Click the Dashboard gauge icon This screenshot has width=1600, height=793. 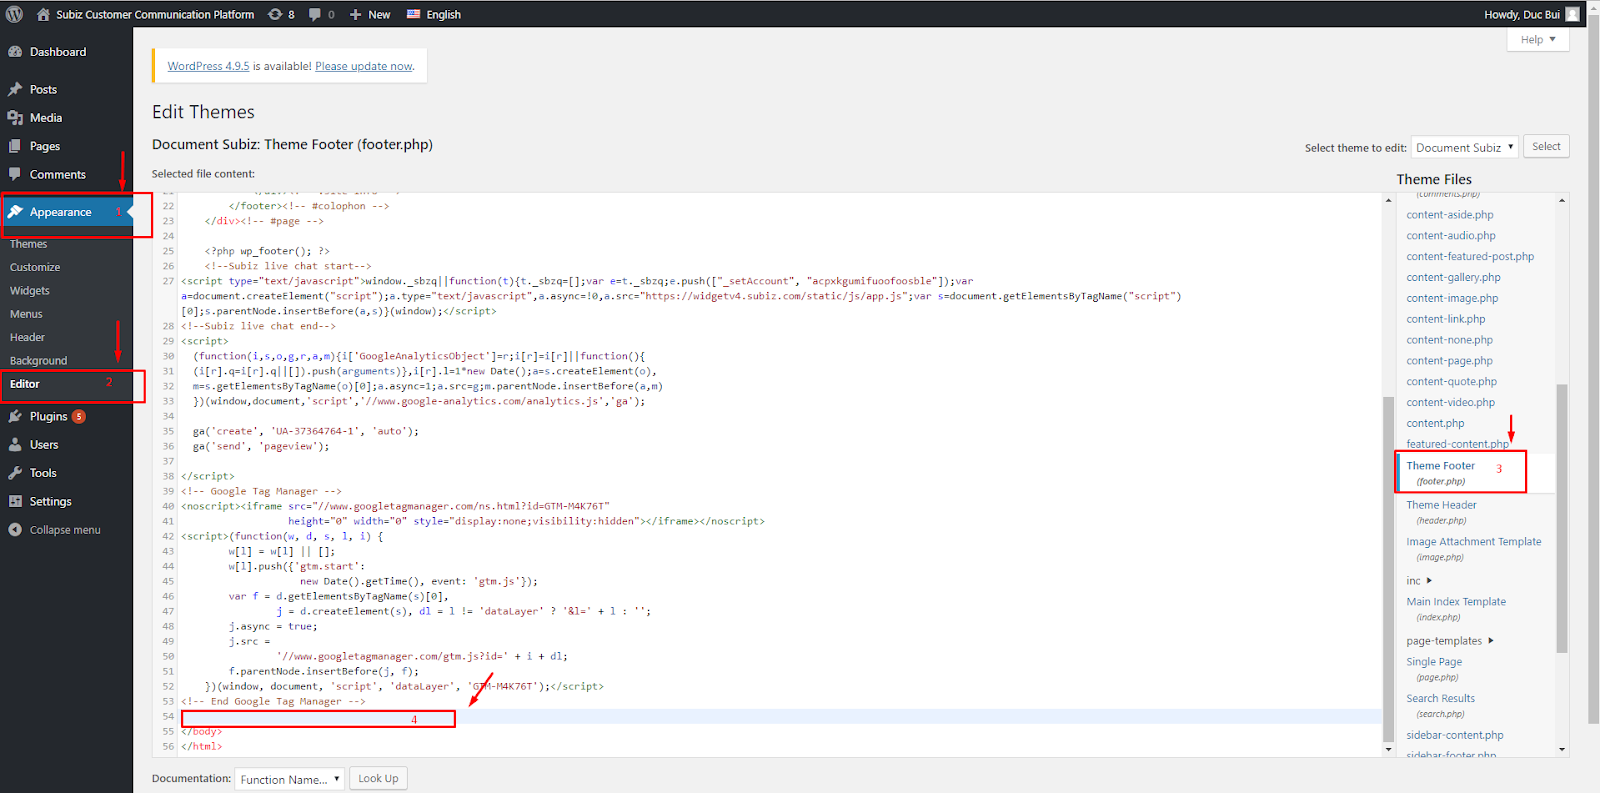point(15,52)
